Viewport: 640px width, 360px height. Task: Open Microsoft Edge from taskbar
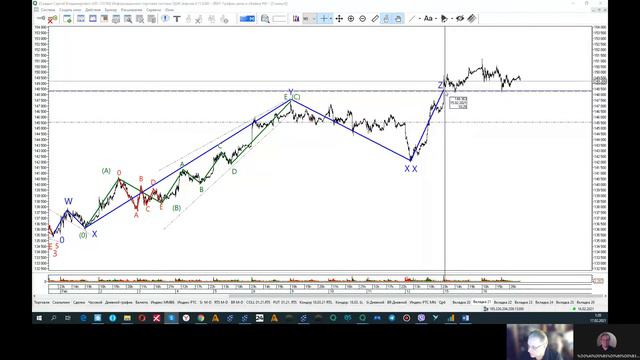tap(83, 318)
